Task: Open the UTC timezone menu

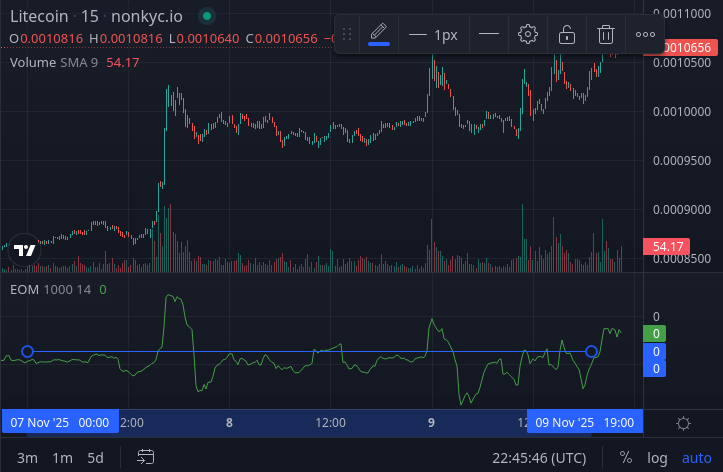Action: point(539,457)
